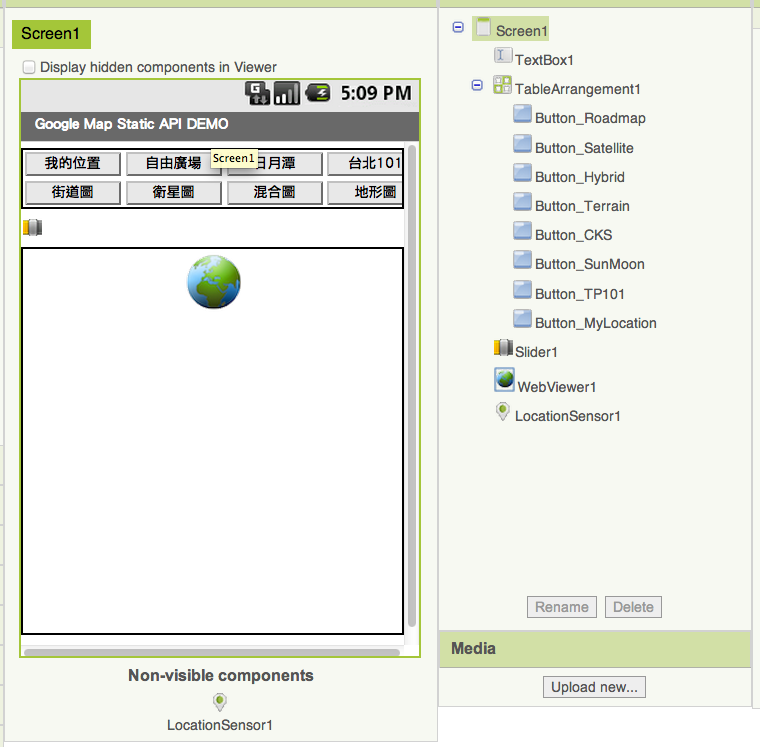760x747 pixels.
Task: Click the Button_Roadmap icon in the tree
Action: (522, 114)
